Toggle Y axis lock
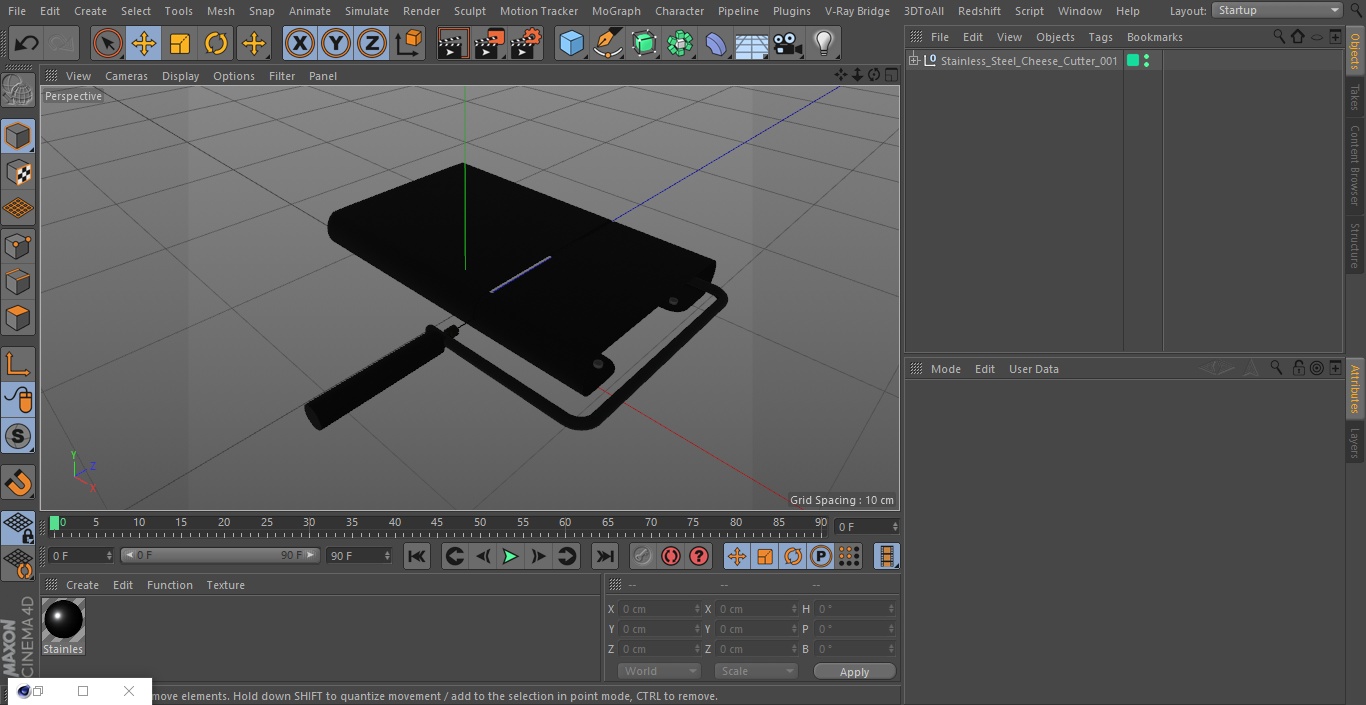Screen dimensions: 1366x705 (336, 44)
